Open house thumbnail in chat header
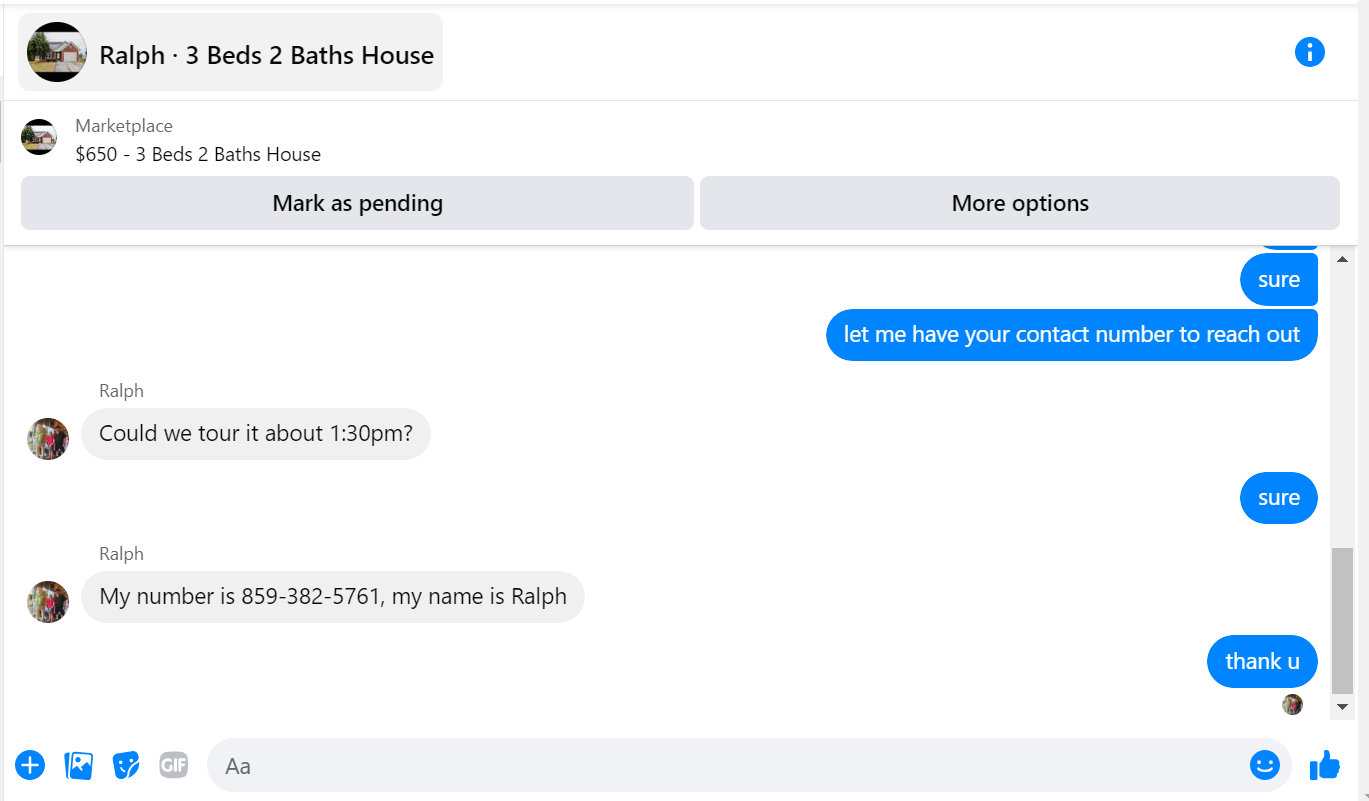 57,52
